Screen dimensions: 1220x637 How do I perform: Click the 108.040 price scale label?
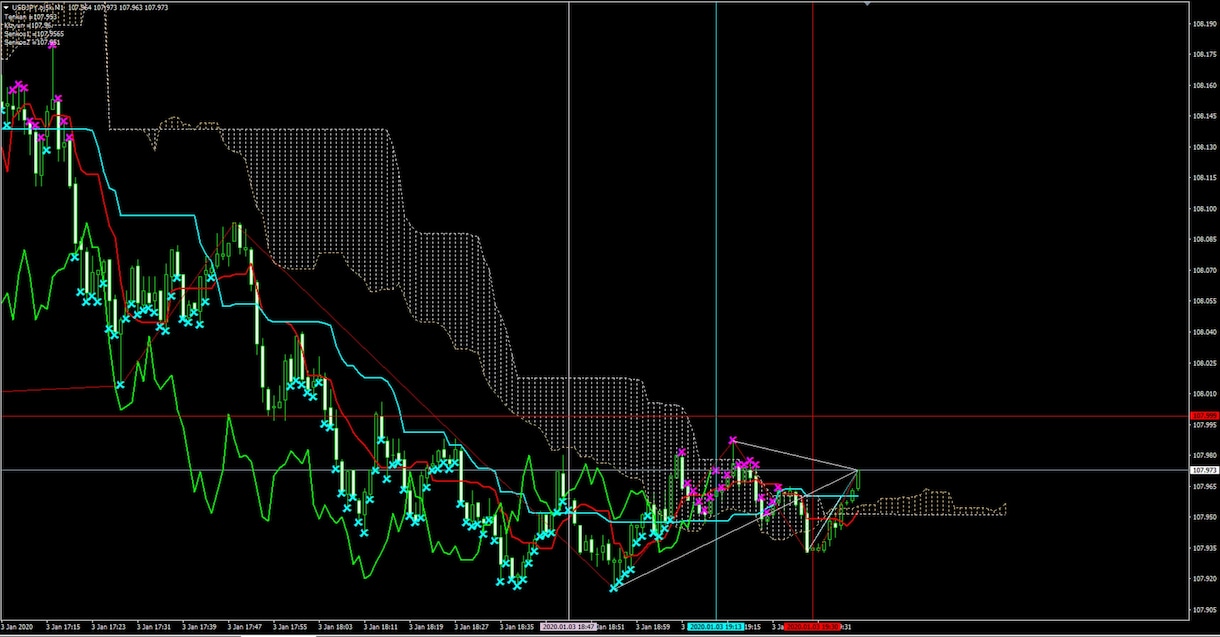pos(1204,332)
